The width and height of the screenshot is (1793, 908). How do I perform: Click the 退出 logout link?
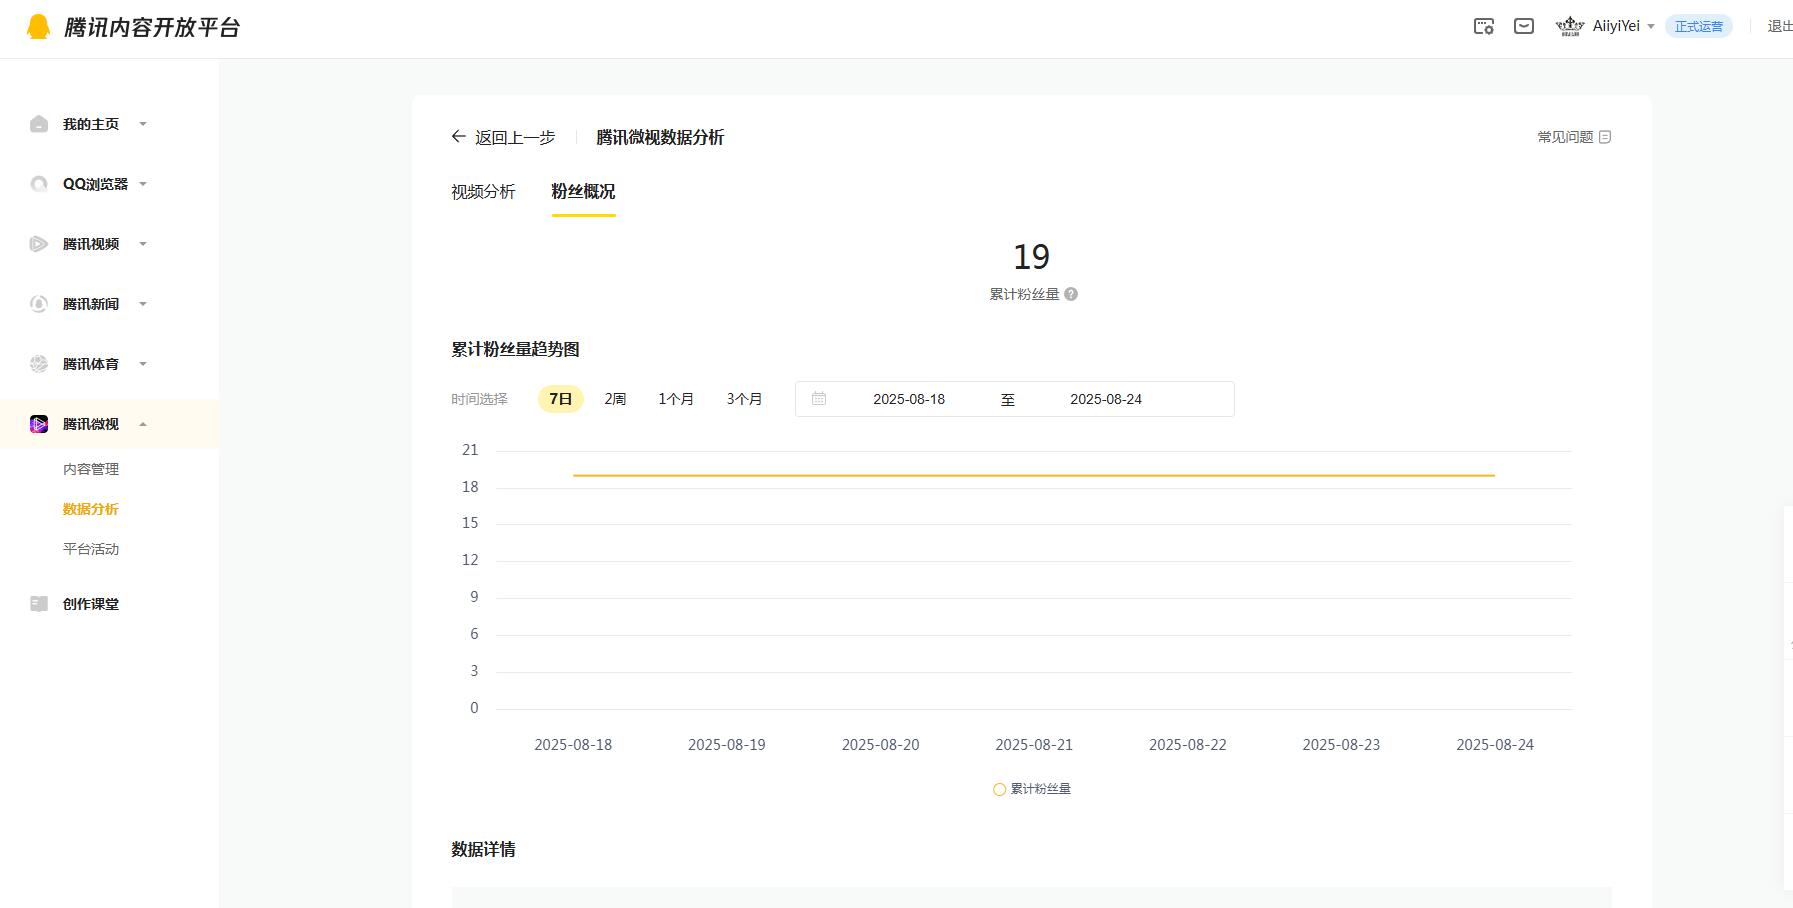tap(1780, 27)
